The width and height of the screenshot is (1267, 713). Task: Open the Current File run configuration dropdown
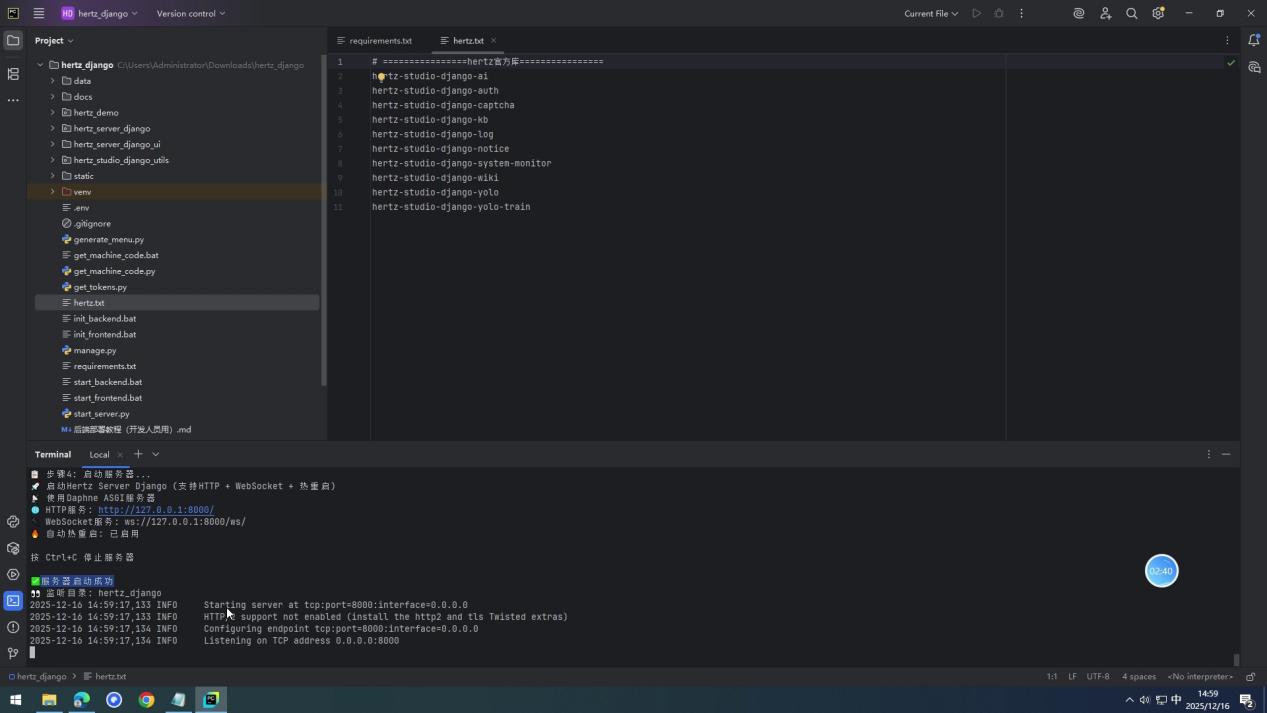(x=929, y=13)
